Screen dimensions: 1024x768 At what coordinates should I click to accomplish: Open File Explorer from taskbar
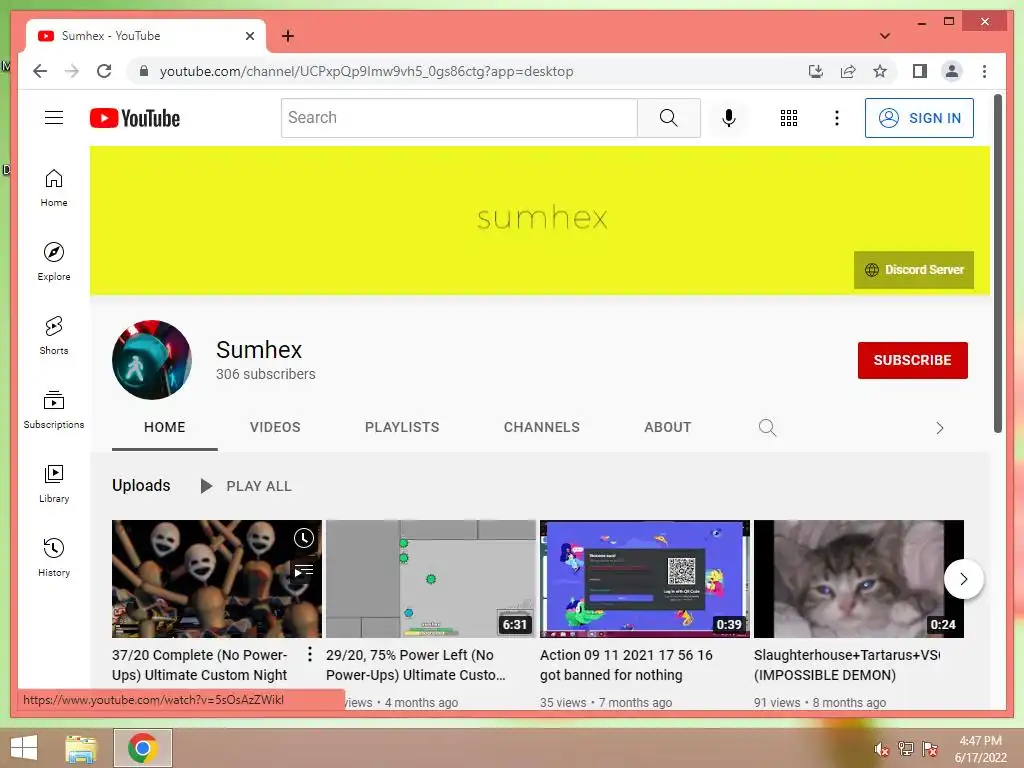pos(82,748)
